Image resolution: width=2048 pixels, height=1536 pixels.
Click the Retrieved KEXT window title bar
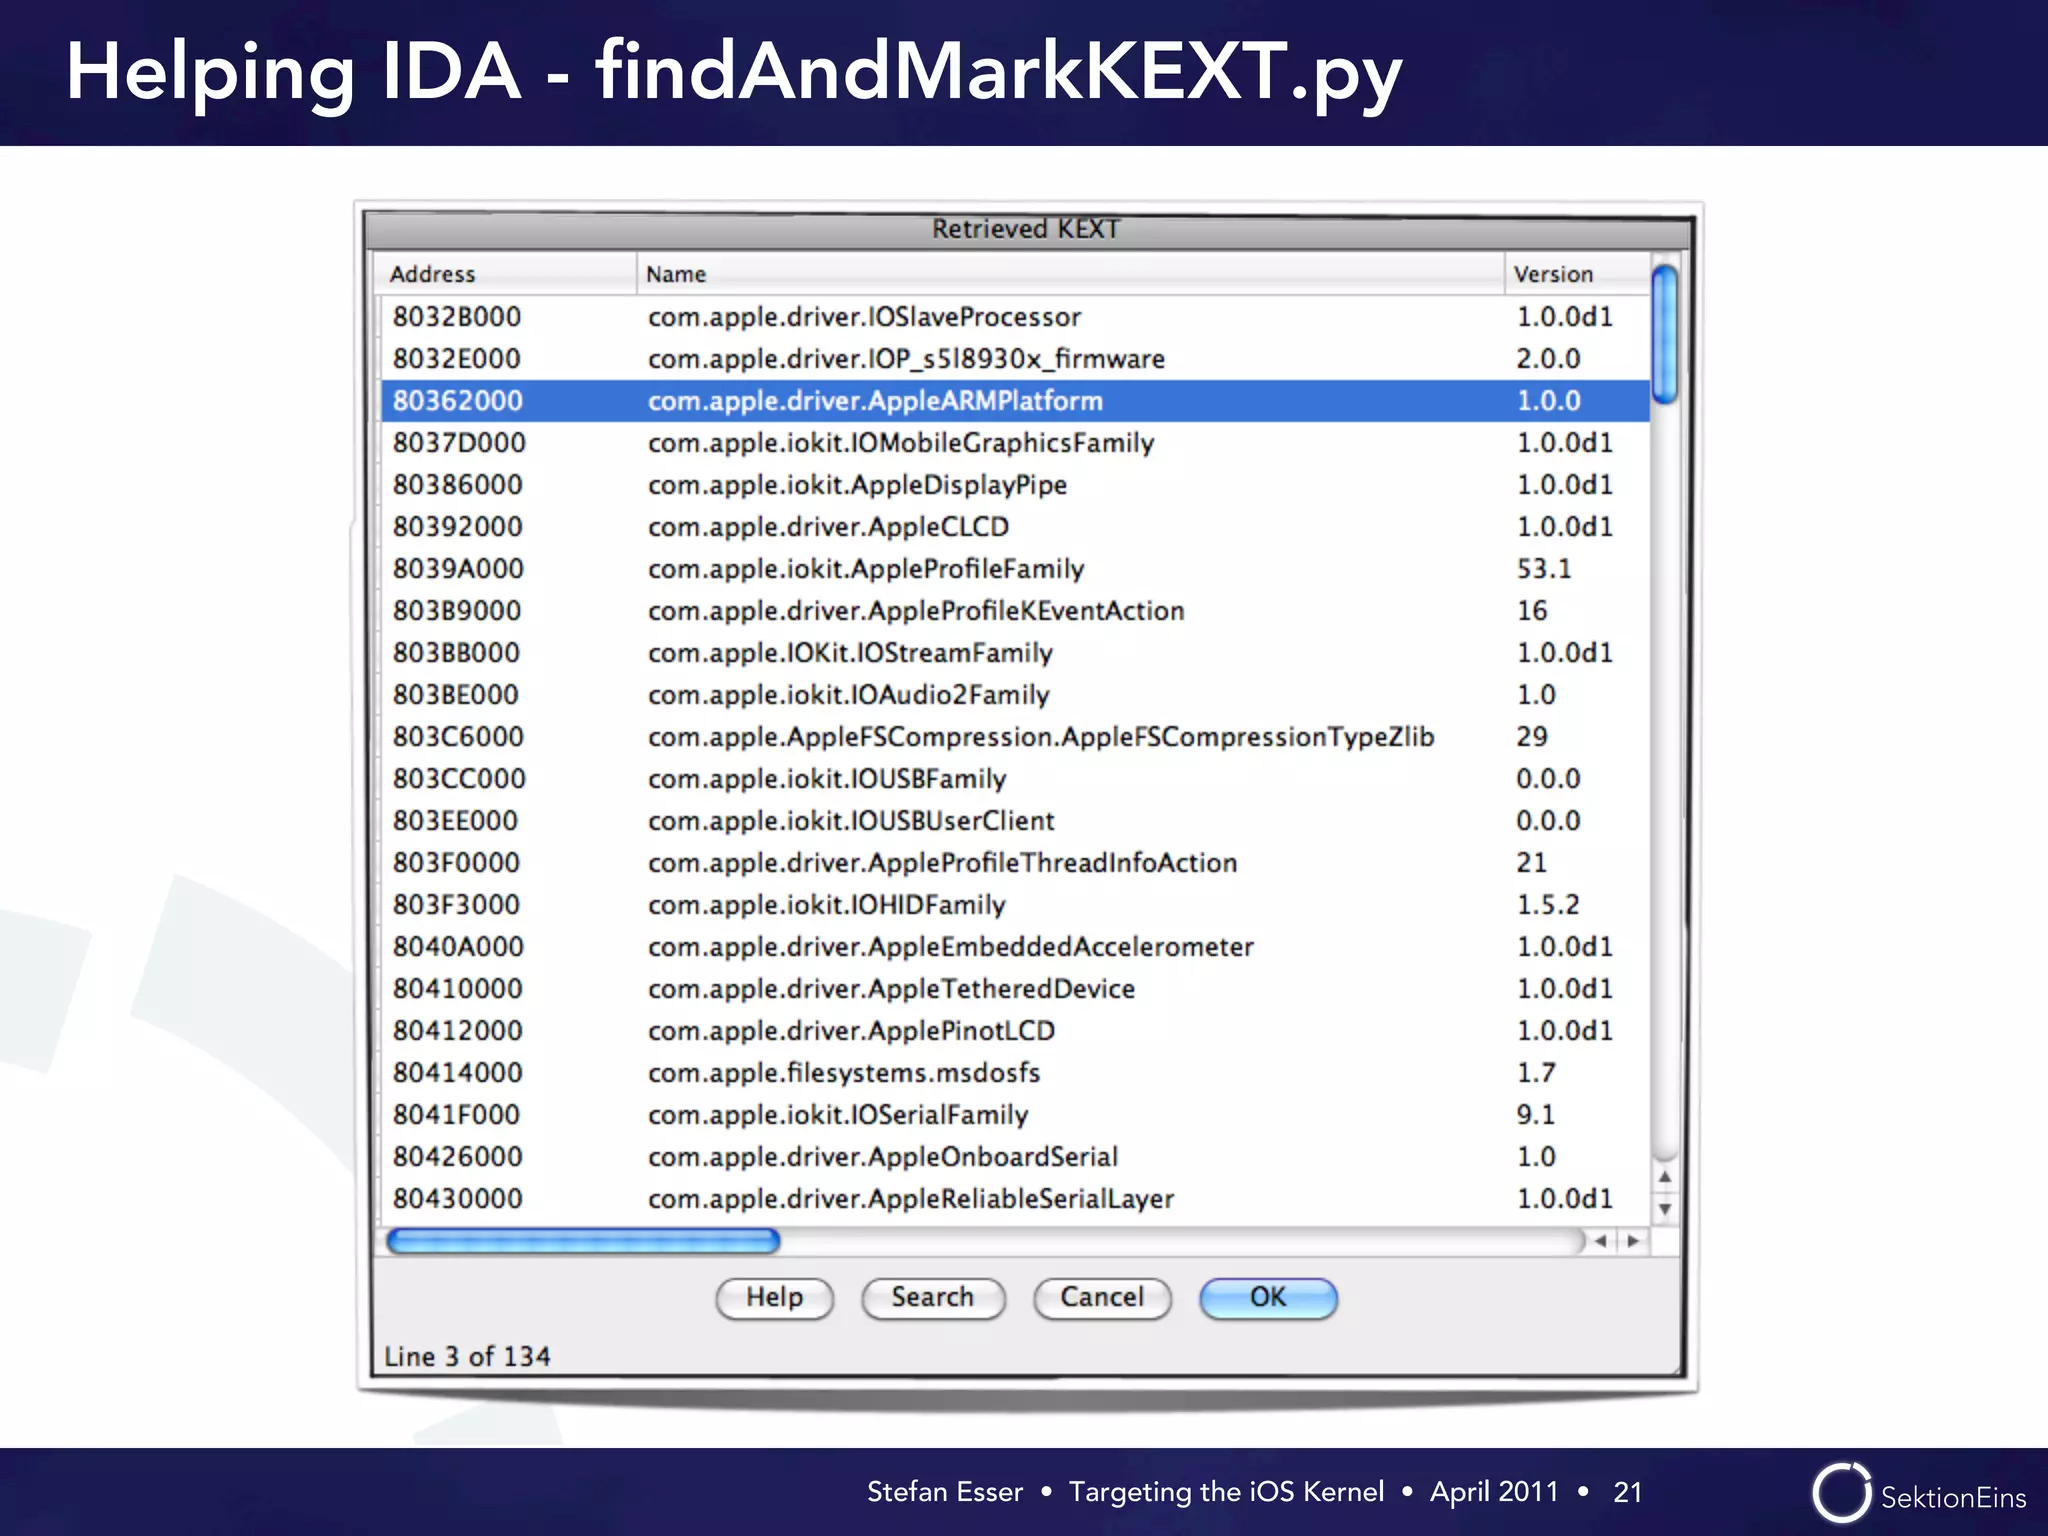pyautogui.click(x=1026, y=230)
